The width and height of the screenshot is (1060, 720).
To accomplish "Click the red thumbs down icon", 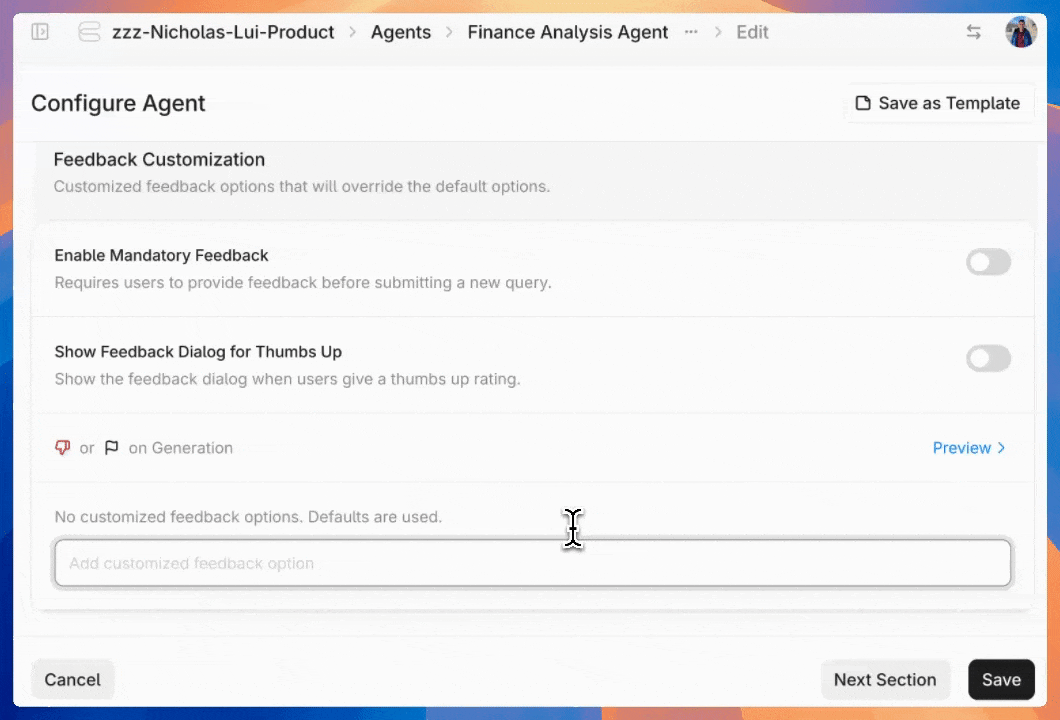I will click(x=62, y=447).
